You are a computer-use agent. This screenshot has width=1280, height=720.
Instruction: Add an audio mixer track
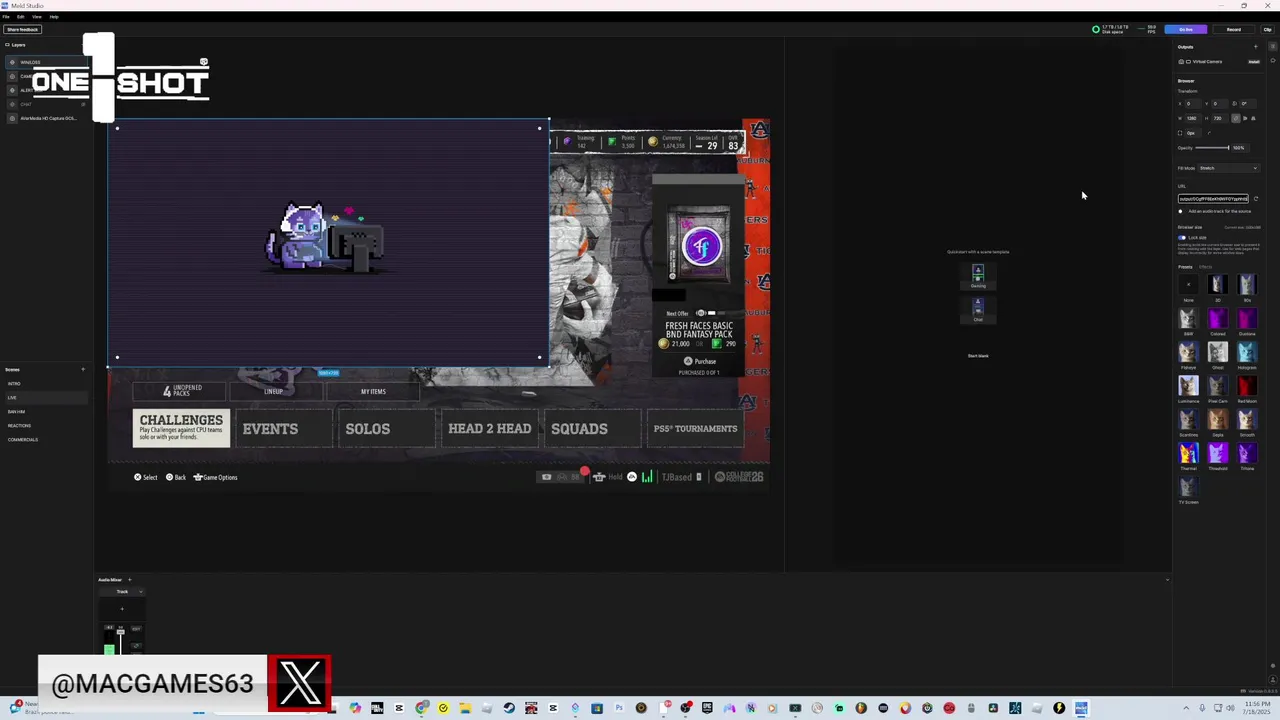tap(129, 579)
